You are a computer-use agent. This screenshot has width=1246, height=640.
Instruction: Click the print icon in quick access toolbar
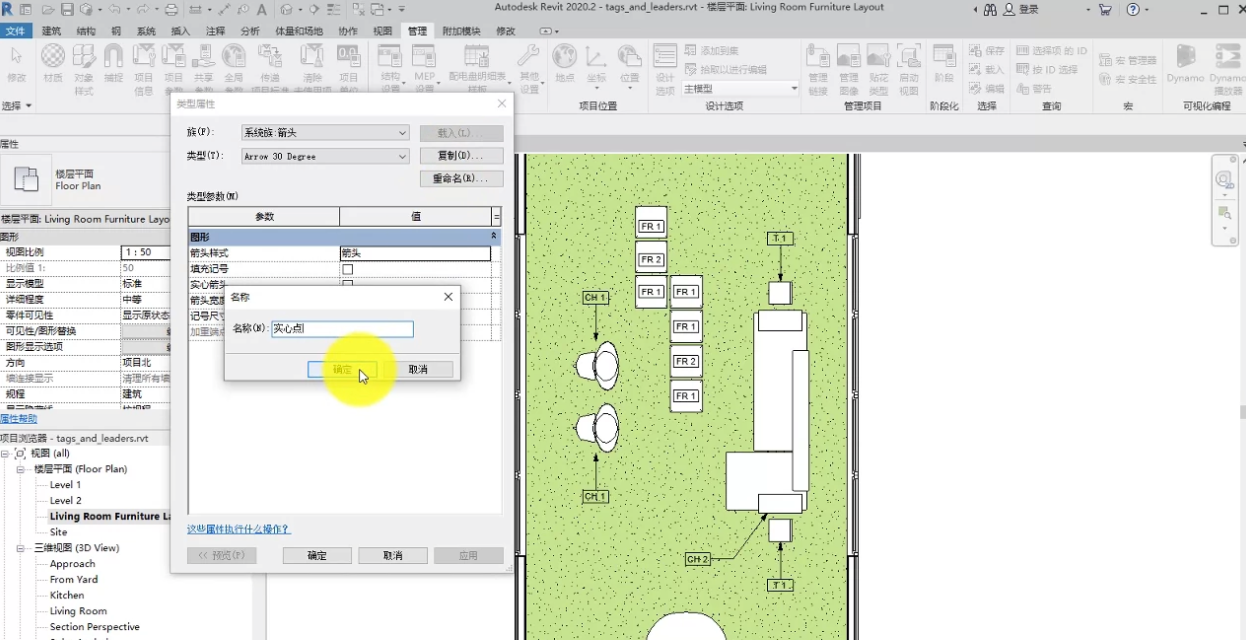click(x=170, y=9)
